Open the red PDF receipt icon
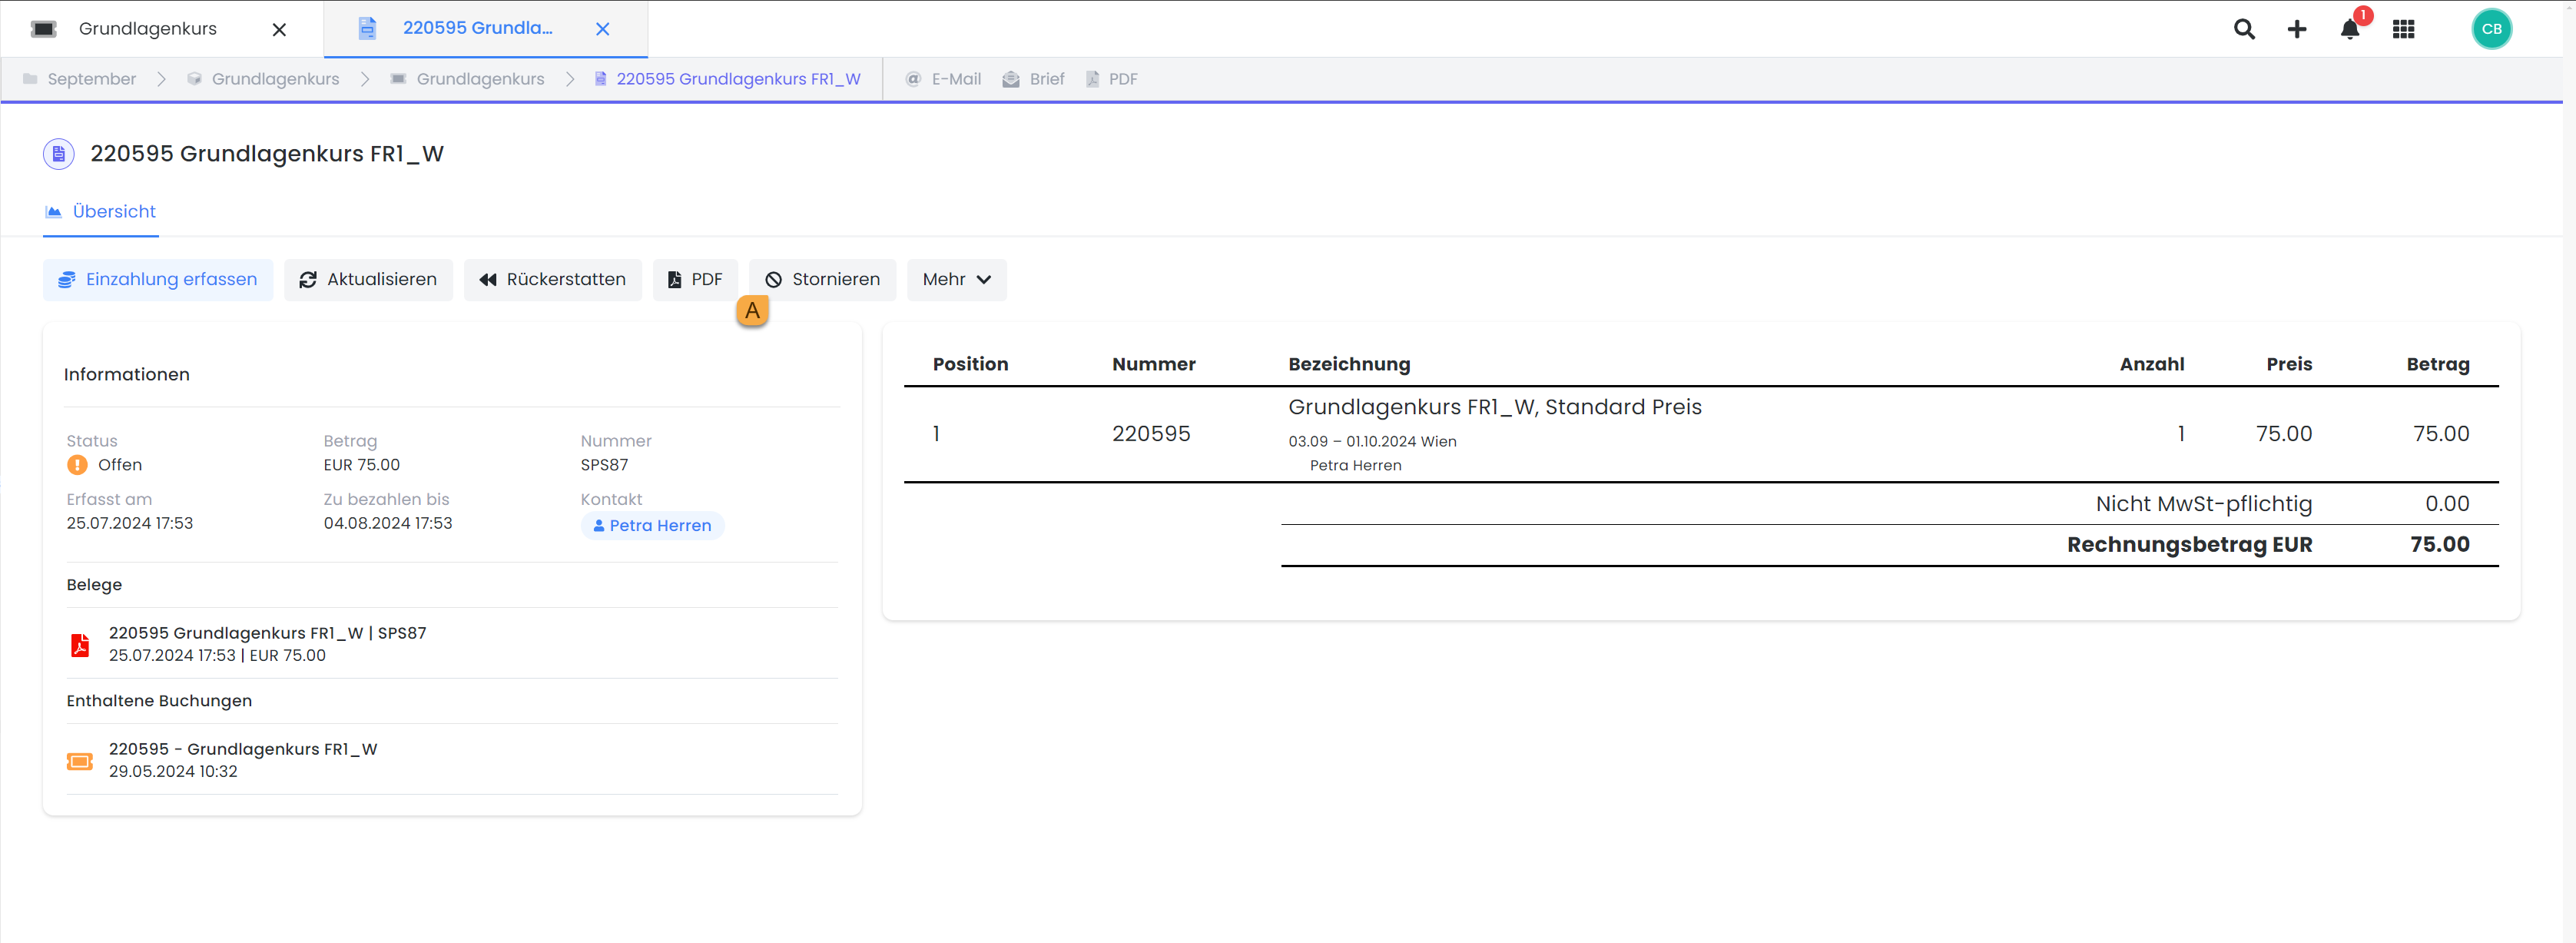 pos(80,645)
